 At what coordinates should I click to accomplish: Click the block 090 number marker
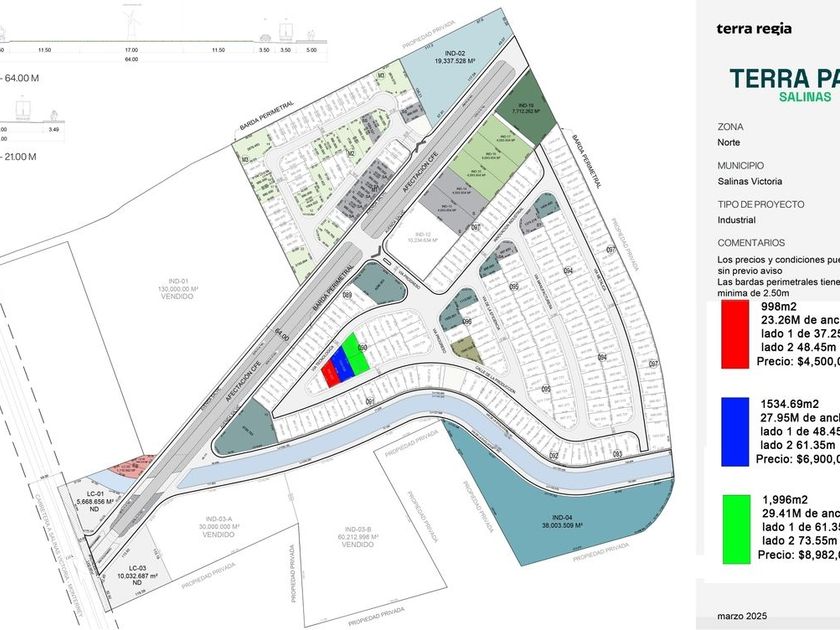pyautogui.click(x=363, y=348)
